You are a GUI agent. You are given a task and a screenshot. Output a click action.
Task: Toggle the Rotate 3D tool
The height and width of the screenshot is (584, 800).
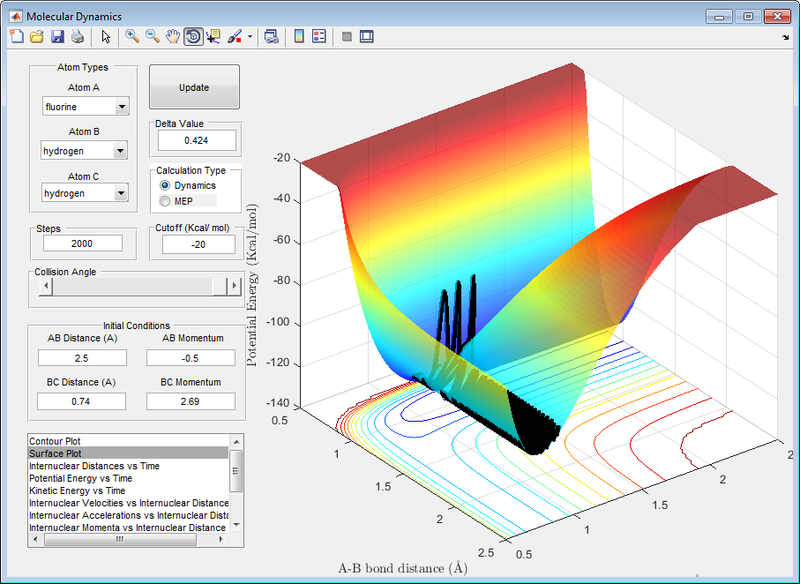pos(193,37)
